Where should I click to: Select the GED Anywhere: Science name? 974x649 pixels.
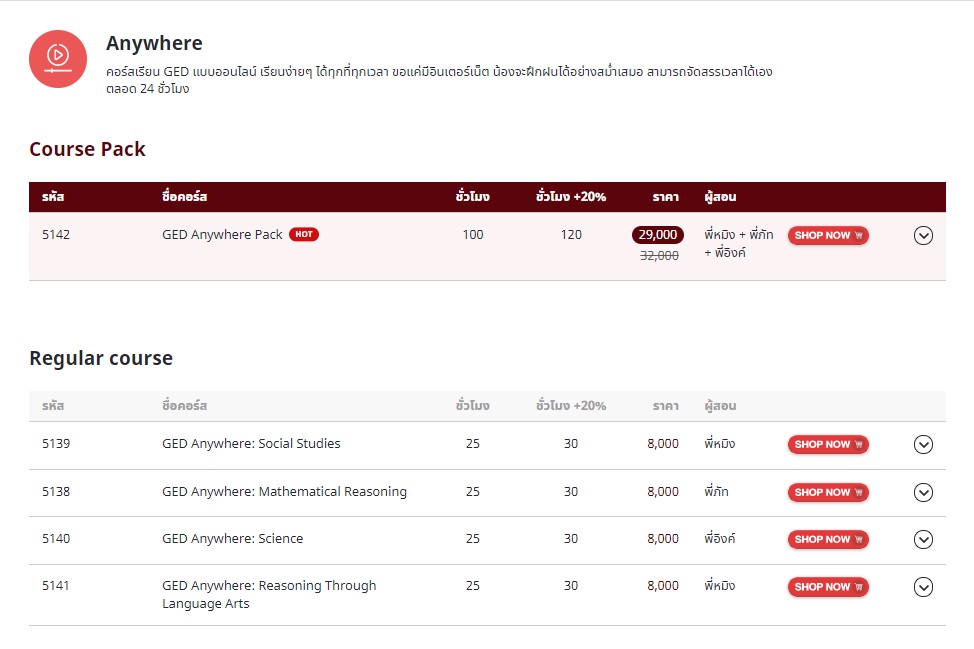point(232,538)
